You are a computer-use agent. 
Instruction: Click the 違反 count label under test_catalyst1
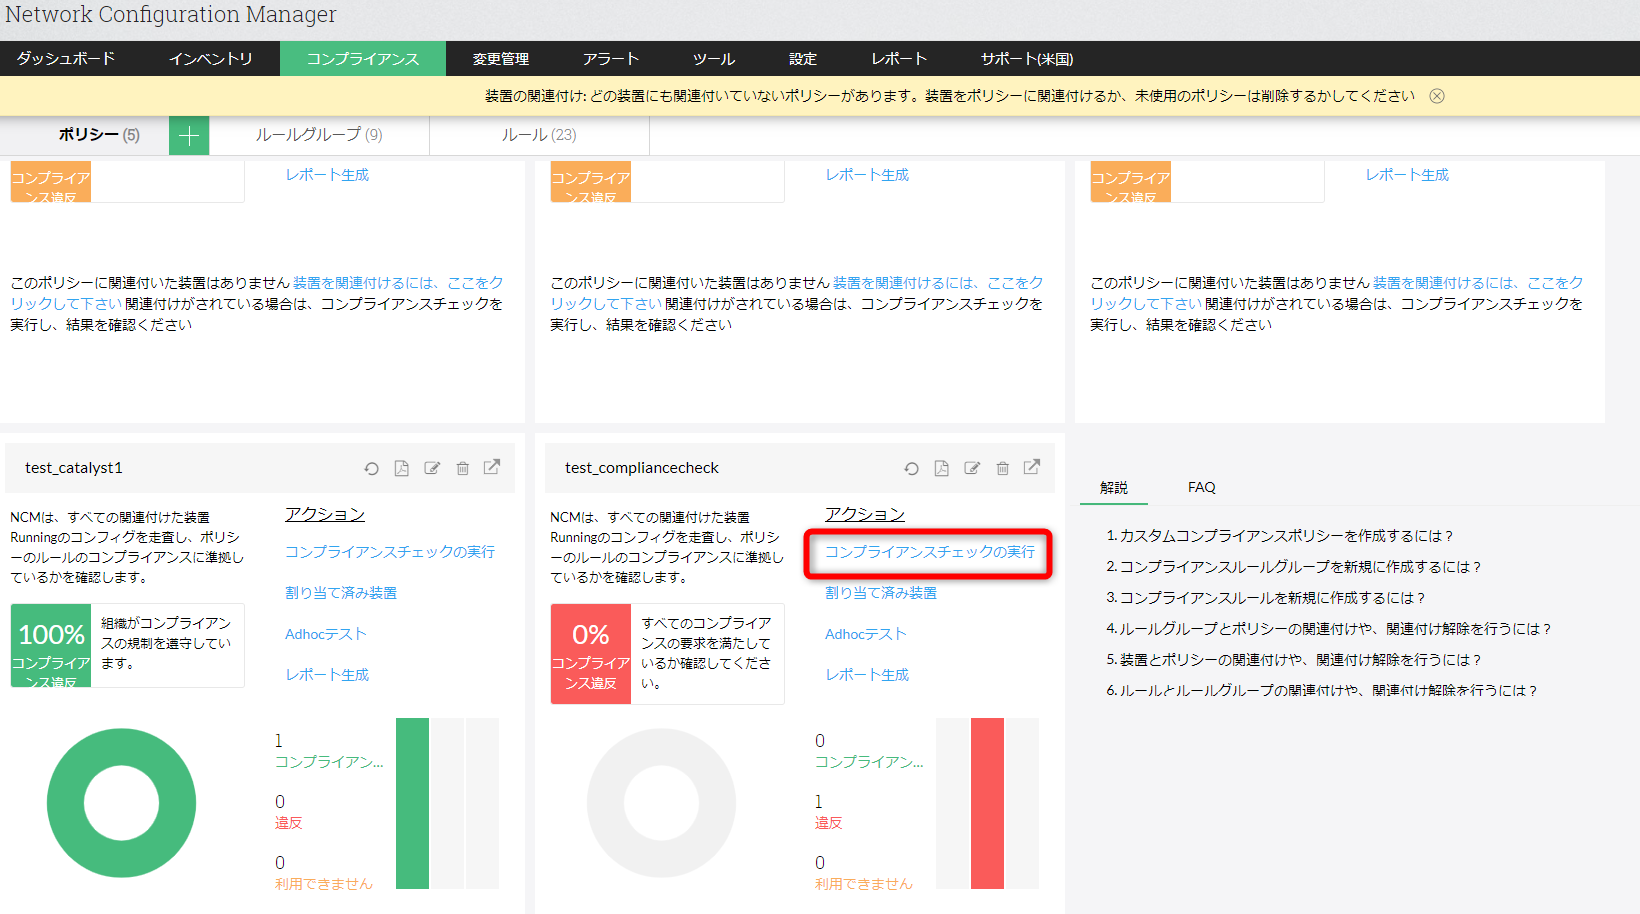coord(289,823)
